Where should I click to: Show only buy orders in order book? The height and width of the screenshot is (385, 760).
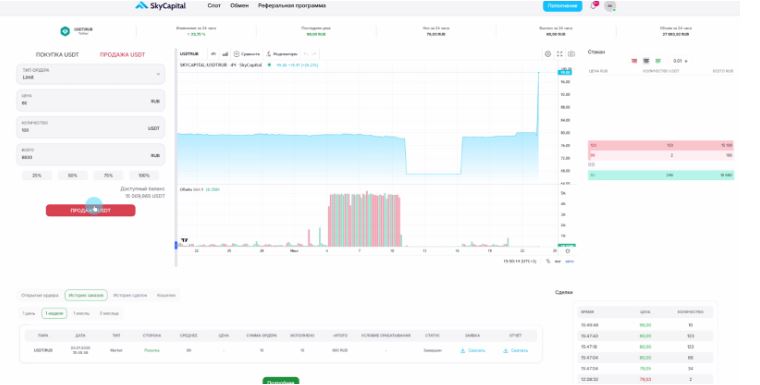pos(658,61)
